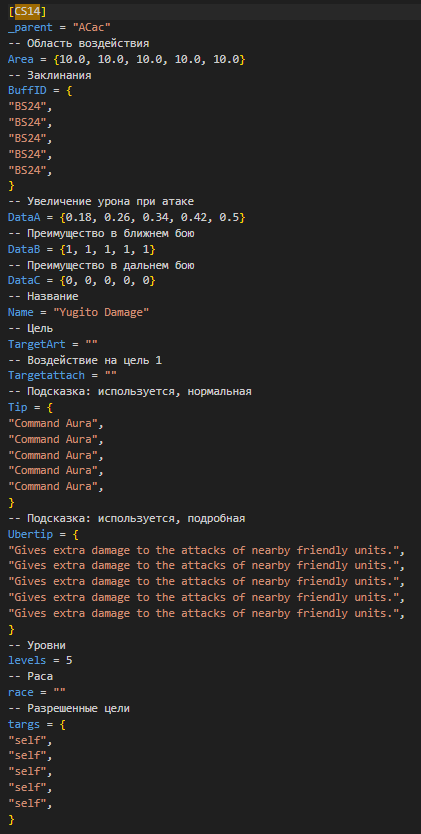The image size is (421, 834).
Task: Click the Tip table opening brace
Action: coord(43,407)
